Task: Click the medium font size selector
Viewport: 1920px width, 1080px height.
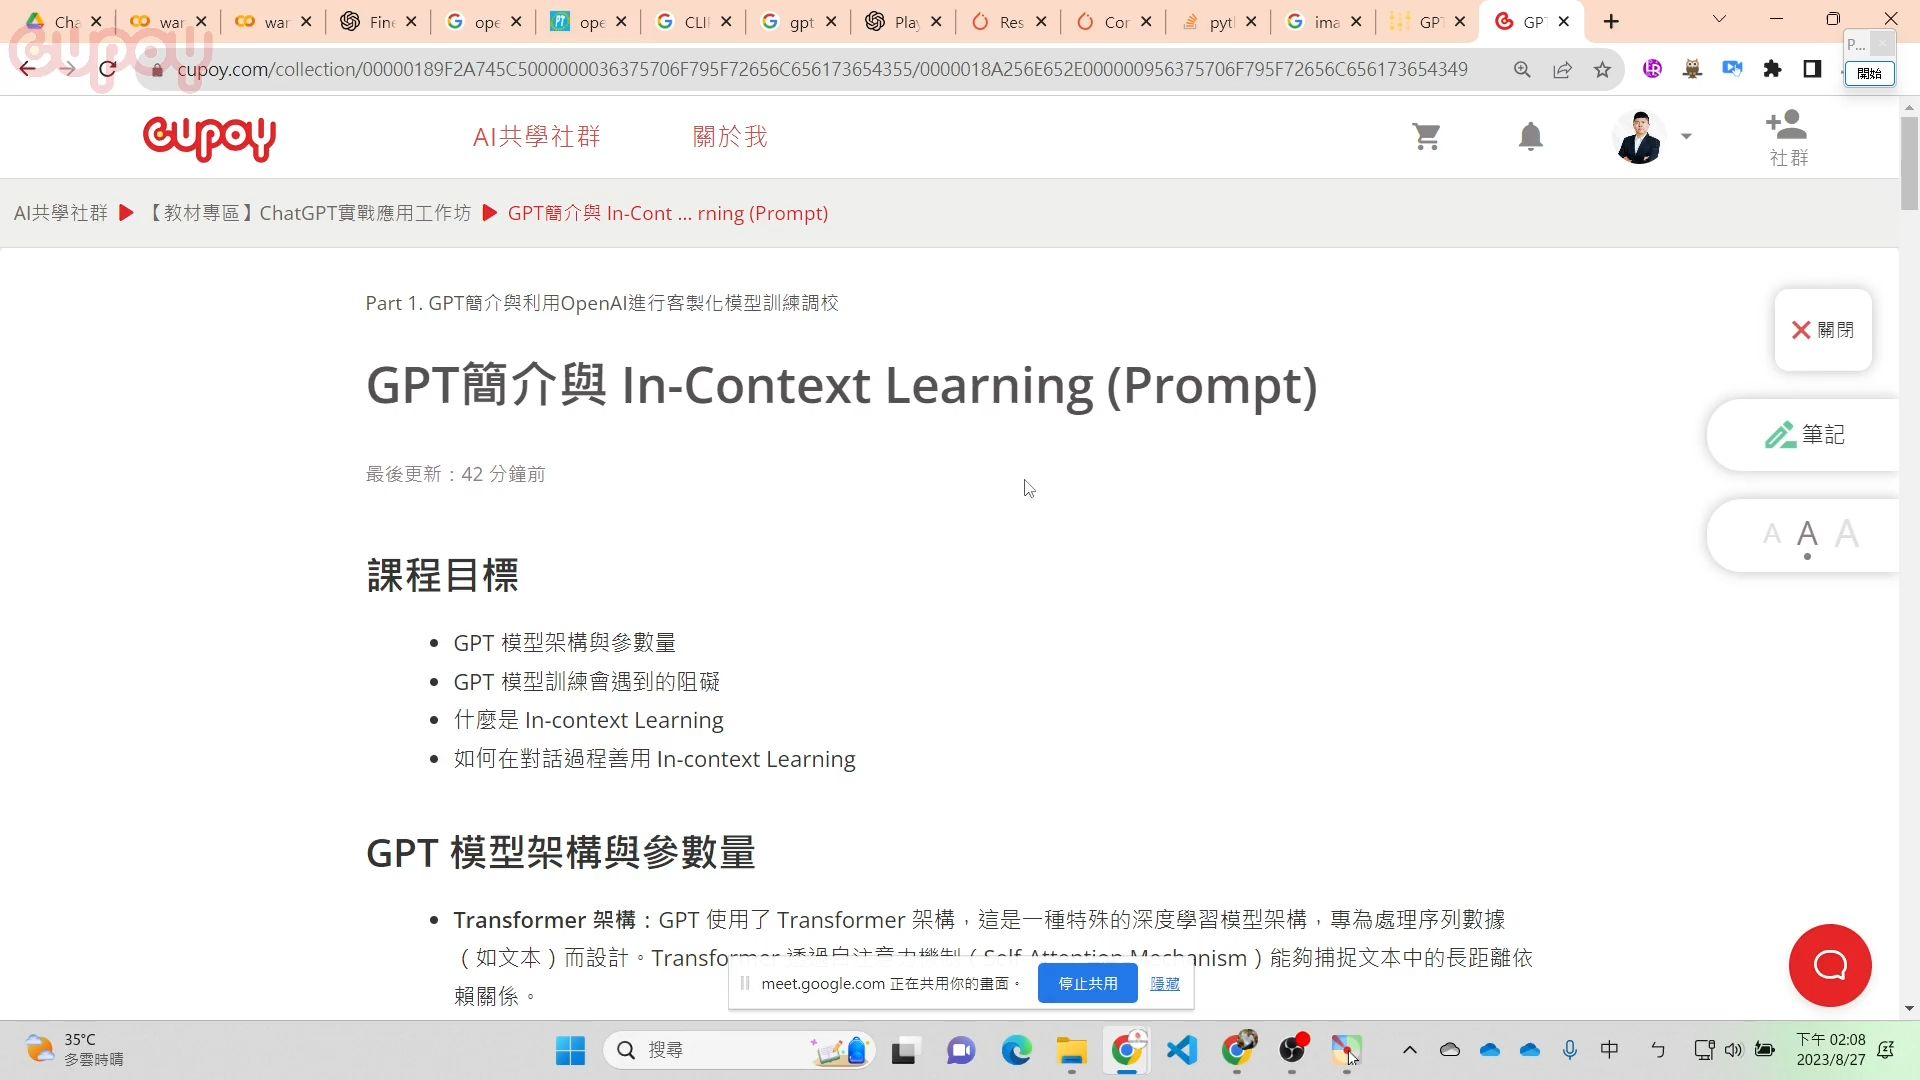Action: (1808, 533)
